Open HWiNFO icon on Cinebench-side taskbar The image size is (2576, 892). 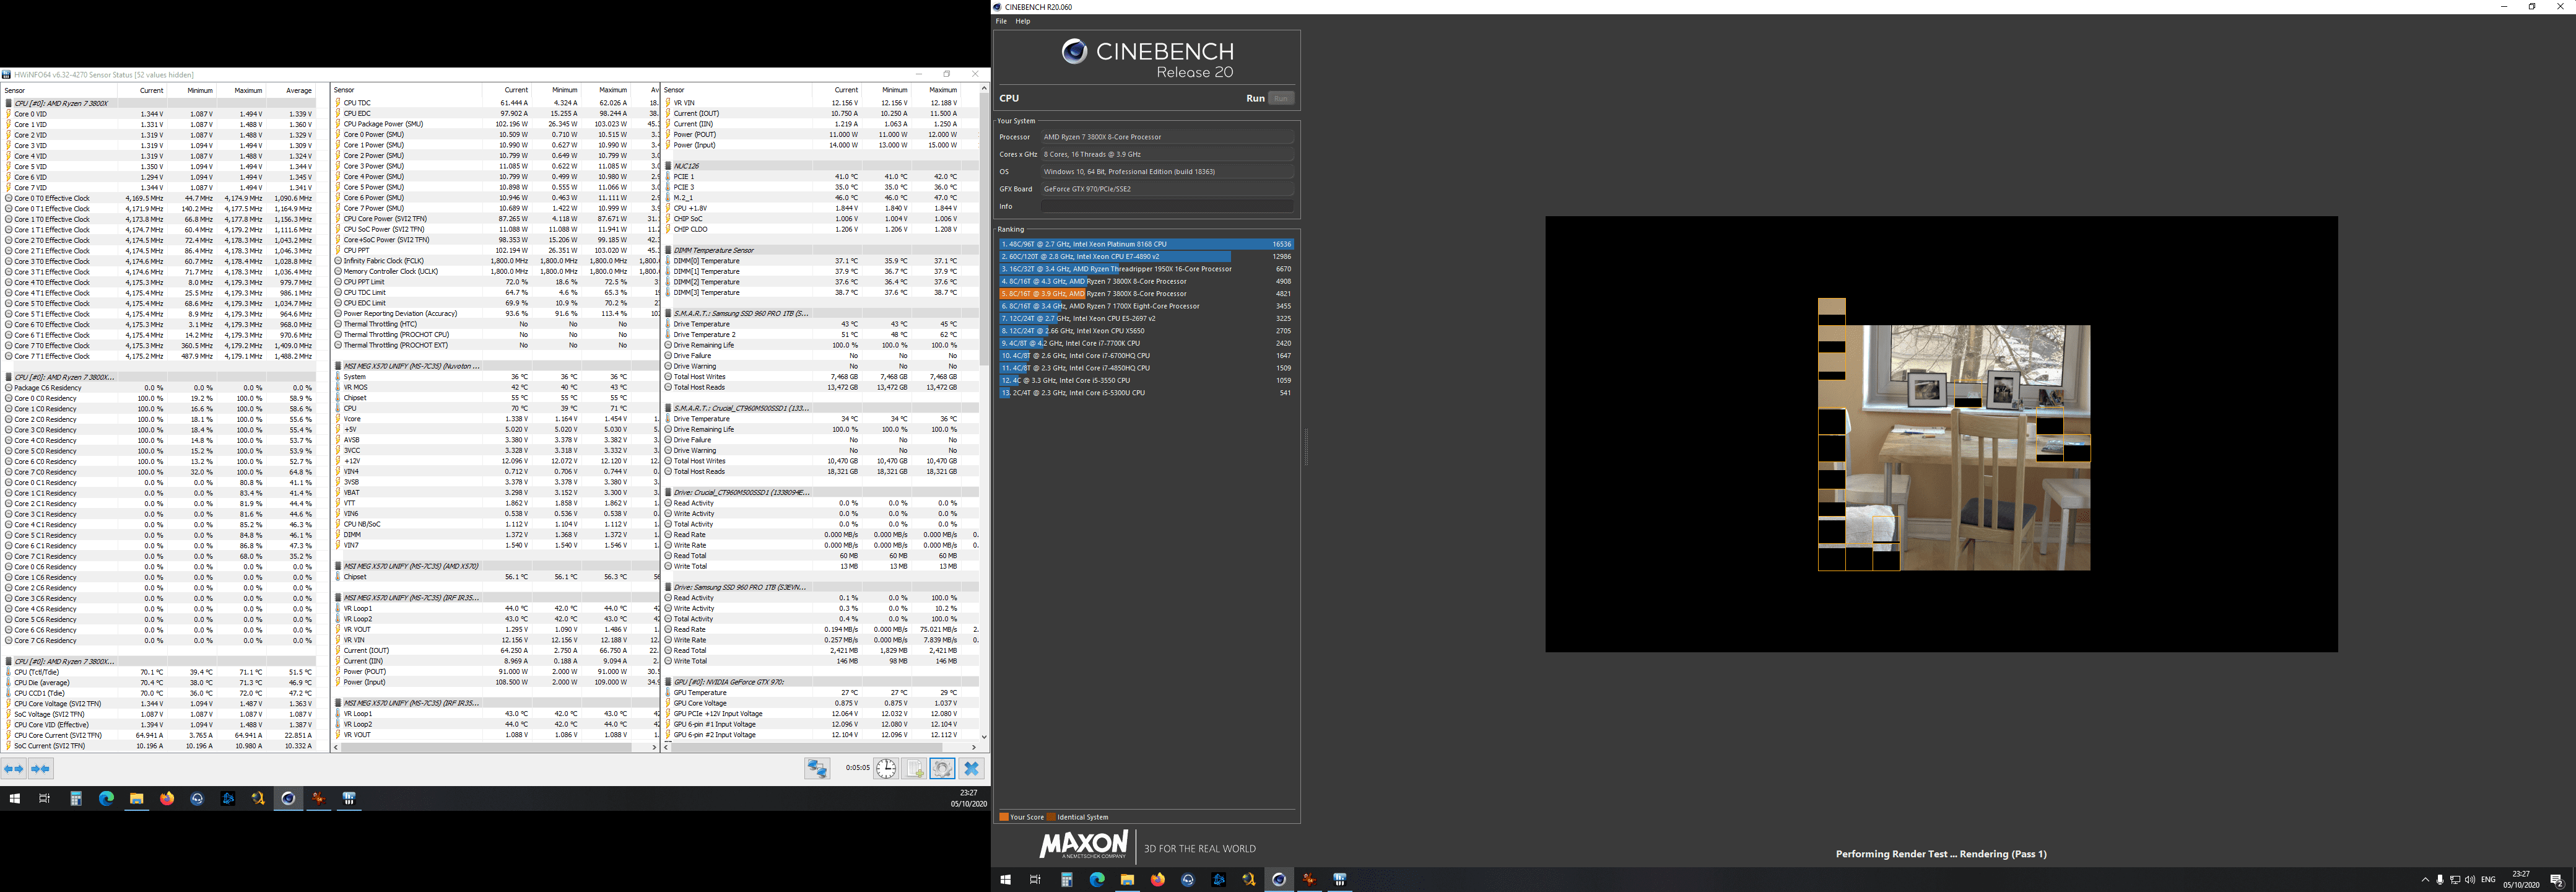pos(1340,880)
